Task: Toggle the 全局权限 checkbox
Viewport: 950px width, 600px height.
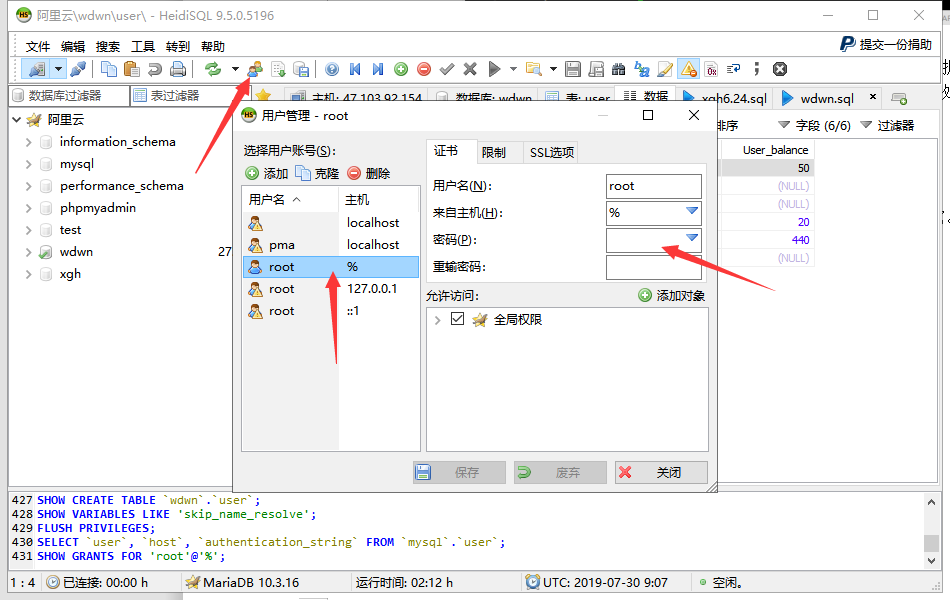Action: click(x=457, y=319)
